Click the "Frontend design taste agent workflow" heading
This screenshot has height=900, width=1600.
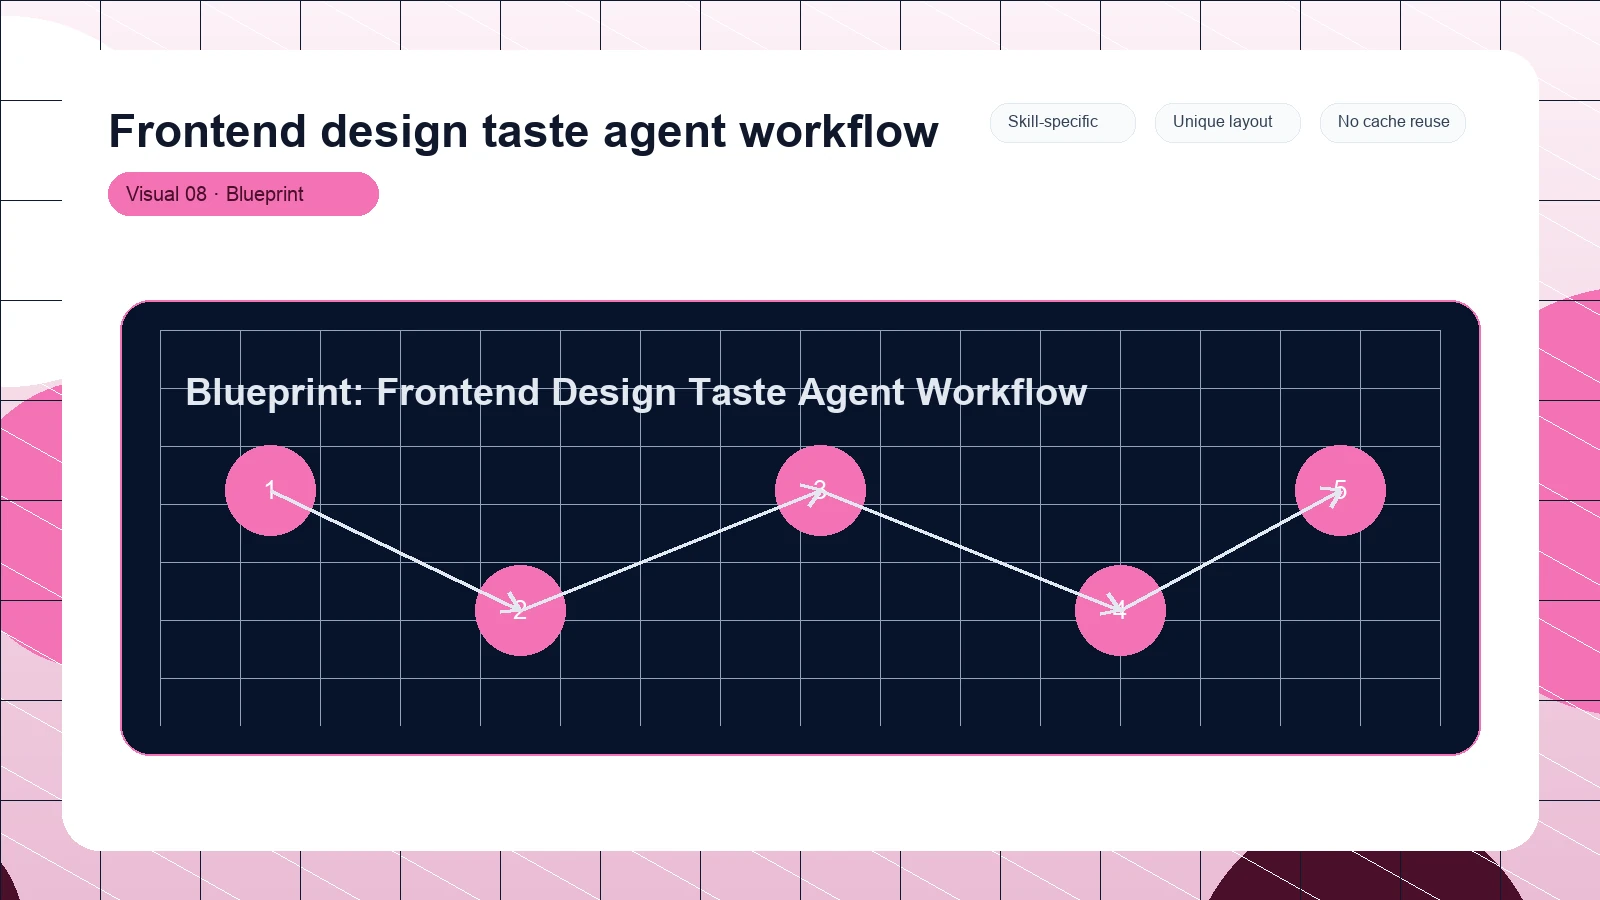point(524,131)
